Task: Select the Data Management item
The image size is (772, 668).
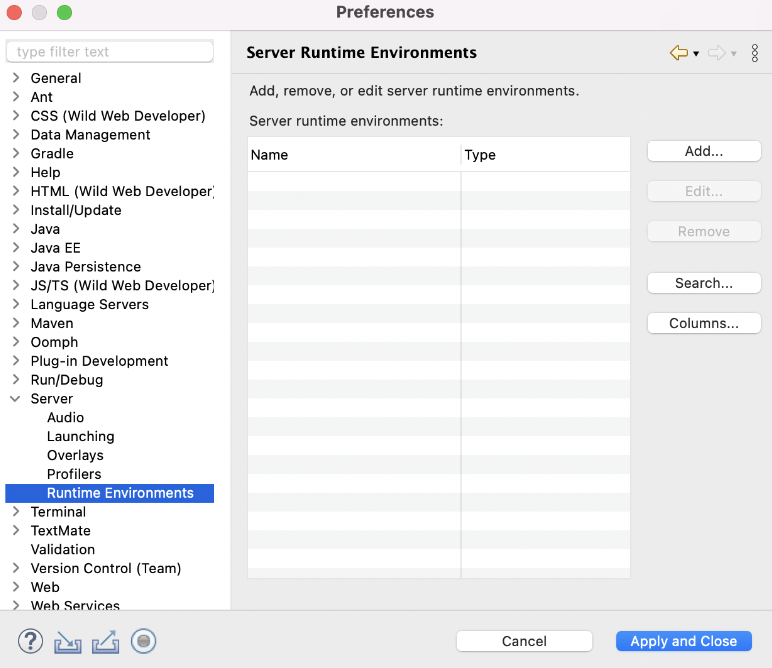Action: coord(91,134)
